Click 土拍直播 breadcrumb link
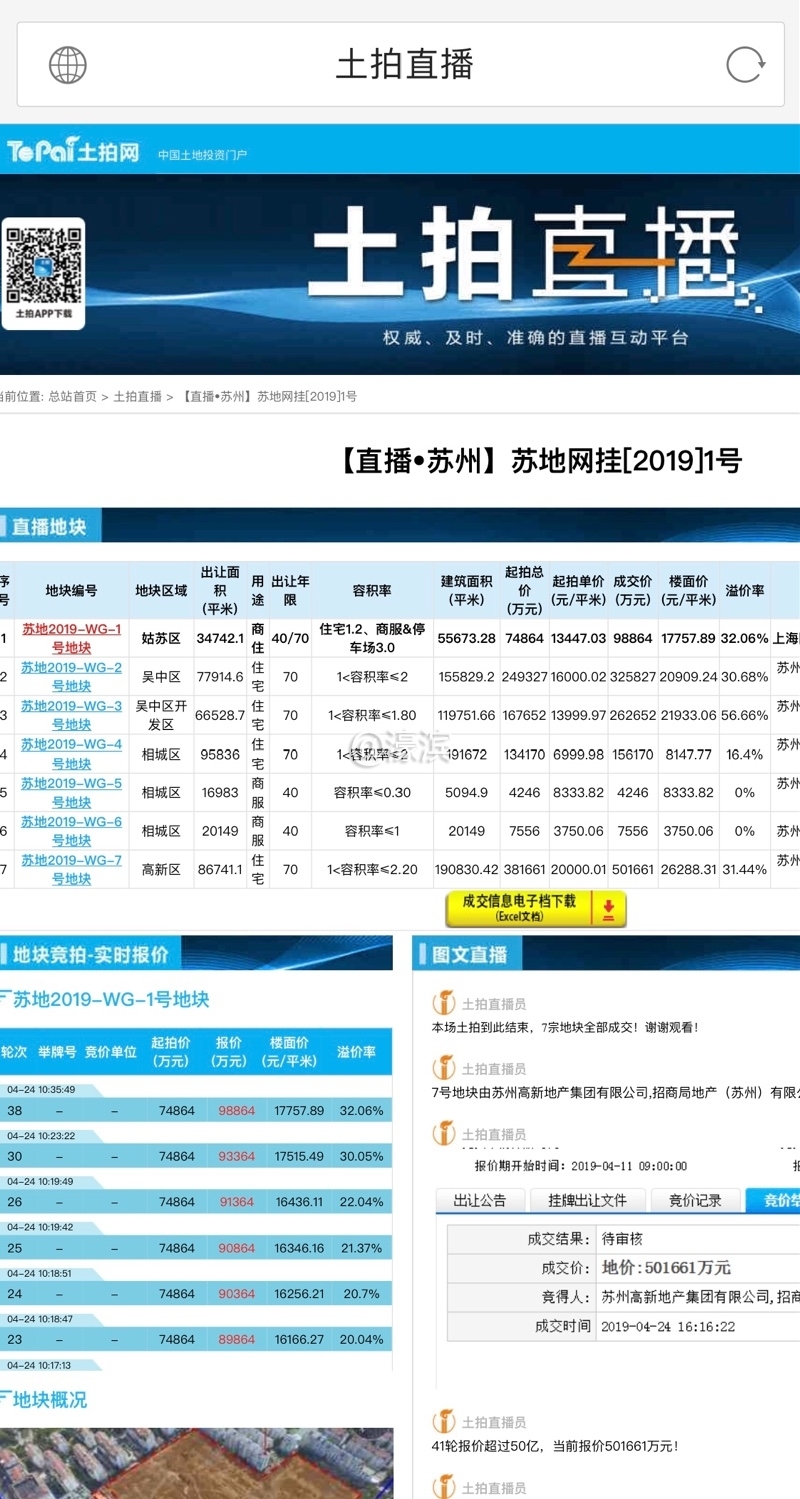This screenshot has height=1499, width=800. point(137,396)
